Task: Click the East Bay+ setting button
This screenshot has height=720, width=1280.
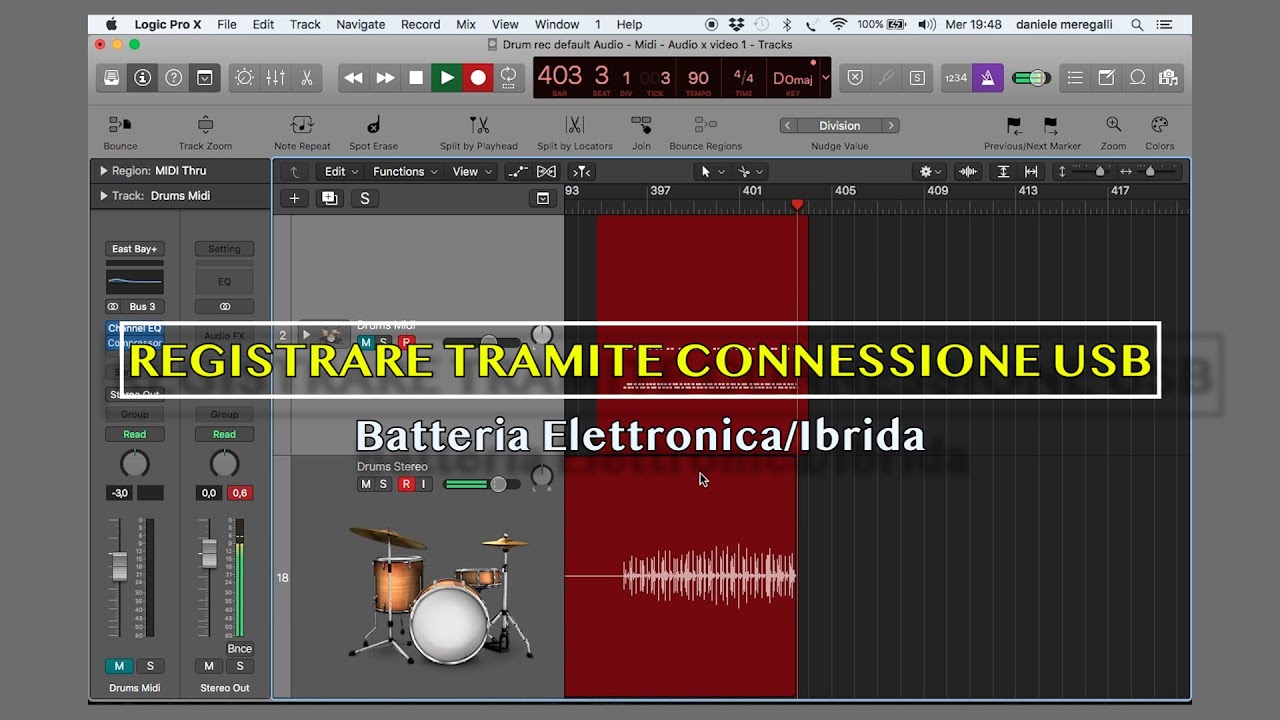Action: click(134, 249)
